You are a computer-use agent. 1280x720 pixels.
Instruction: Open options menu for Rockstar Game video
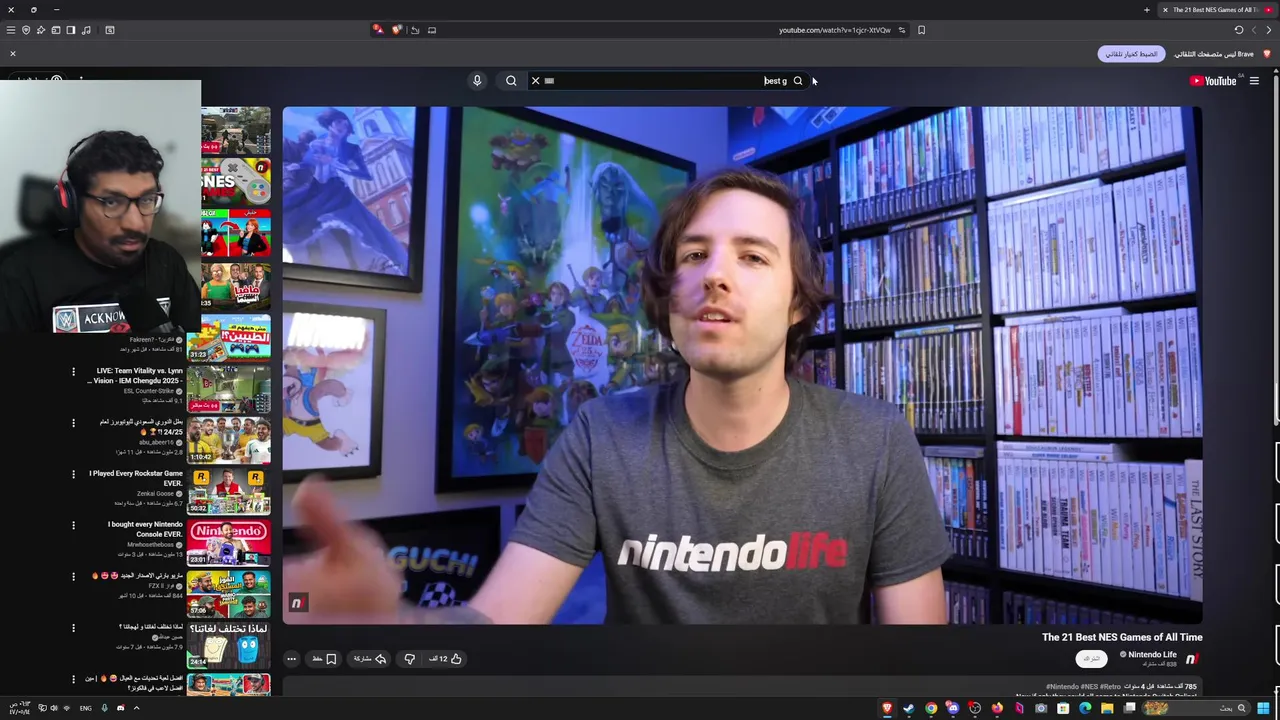coord(73,474)
